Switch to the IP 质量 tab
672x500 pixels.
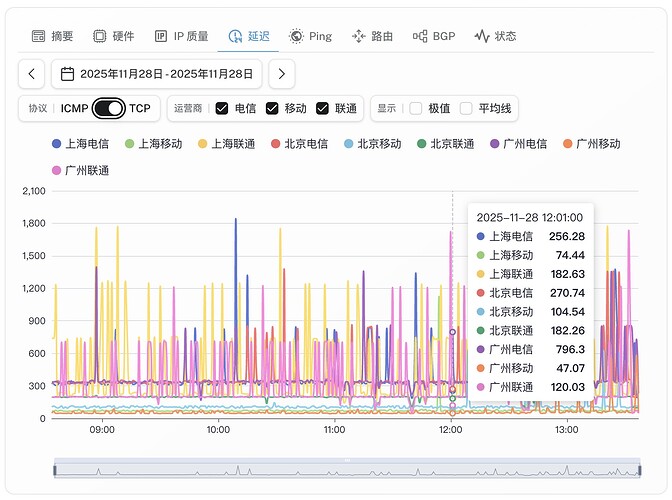pos(182,36)
